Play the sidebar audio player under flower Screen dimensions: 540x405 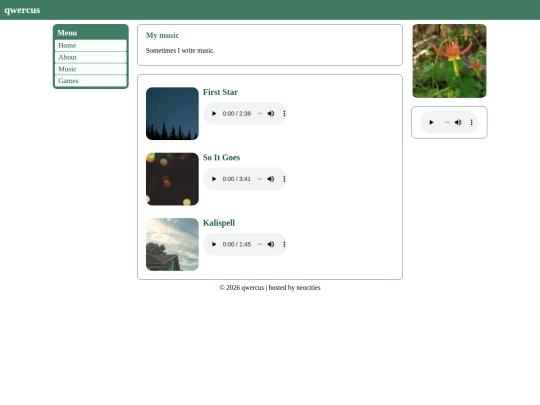431,122
